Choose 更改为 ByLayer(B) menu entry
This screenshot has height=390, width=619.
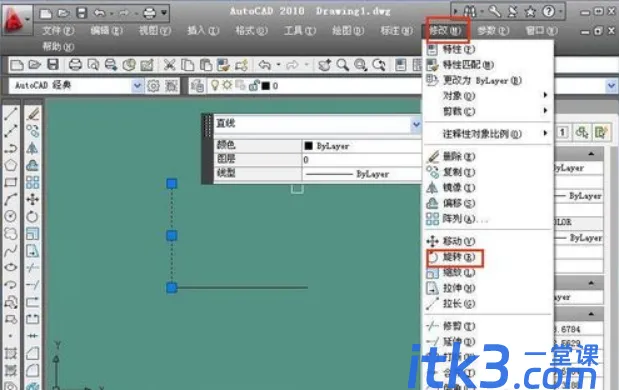pos(488,80)
